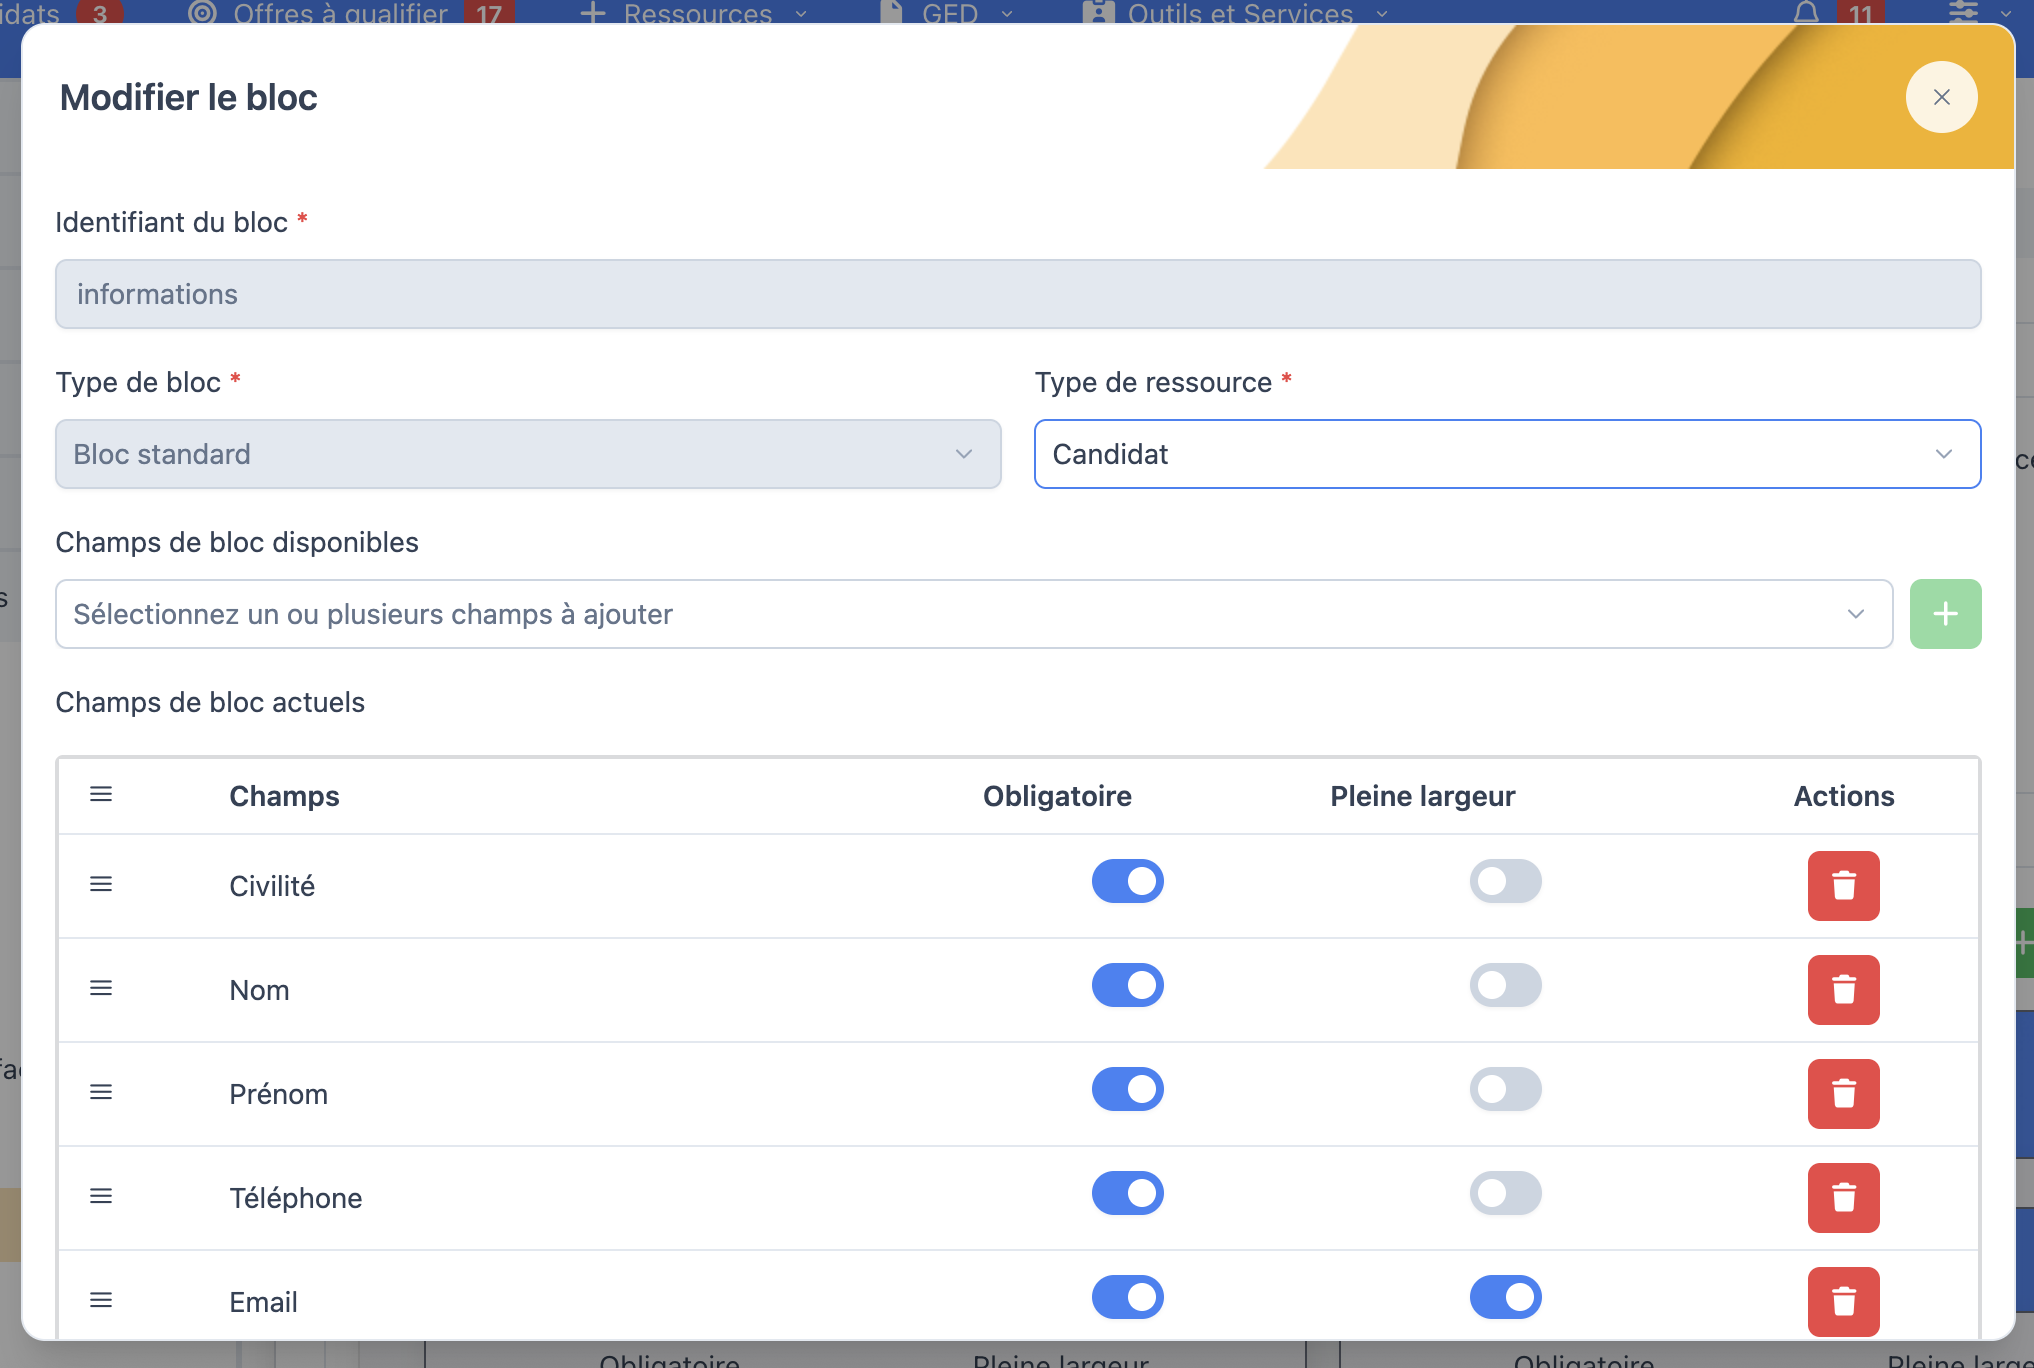The image size is (2034, 1368).
Task: Toggle Obligatoire for Nom
Action: (1127, 985)
